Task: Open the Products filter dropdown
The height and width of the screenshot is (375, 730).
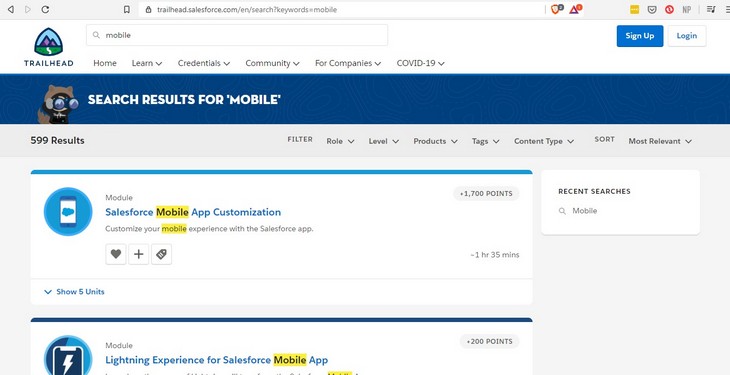Action: [435, 141]
